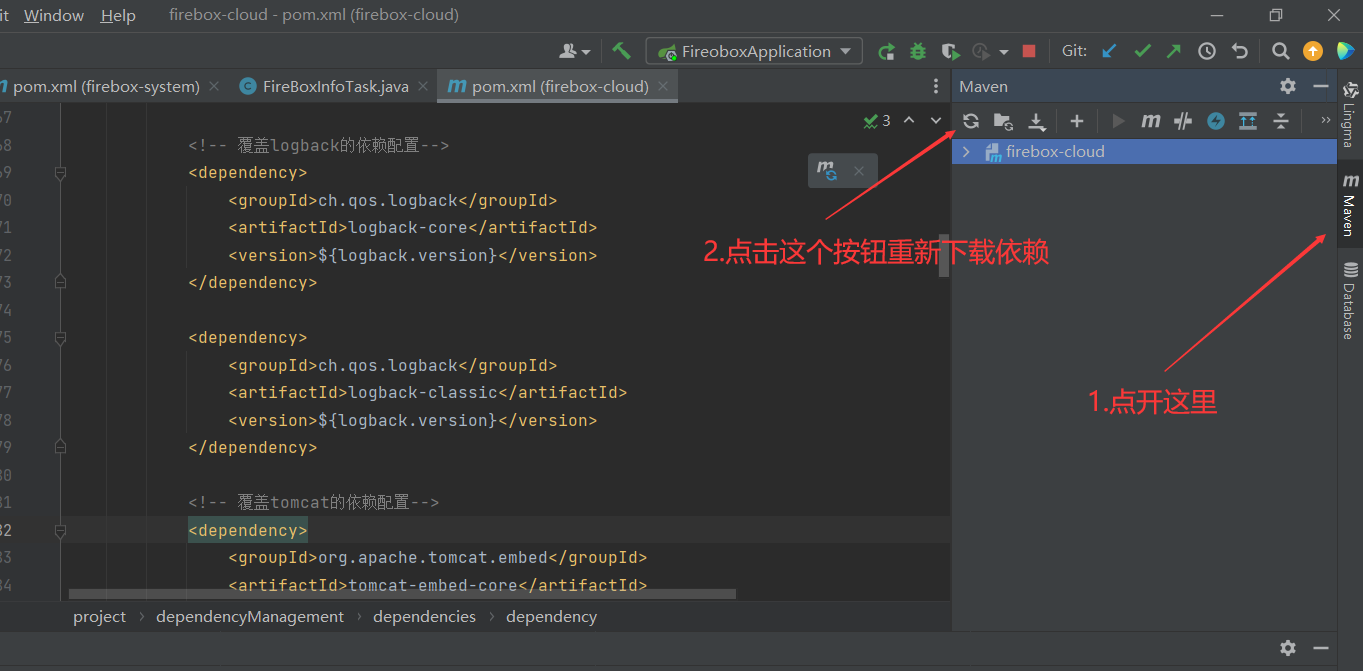Hide the bottom tool window
This screenshot has width=1363, height=671.
[1321, 647]
